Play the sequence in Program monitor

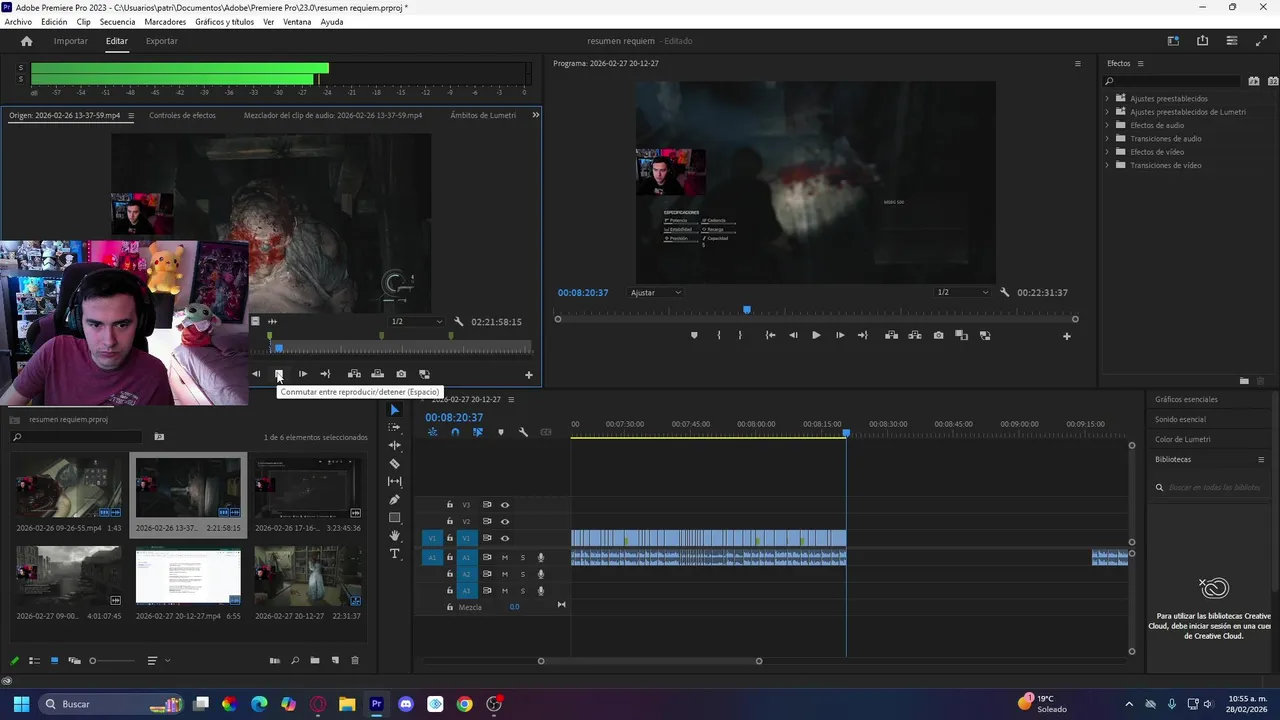tap(816, 335)
